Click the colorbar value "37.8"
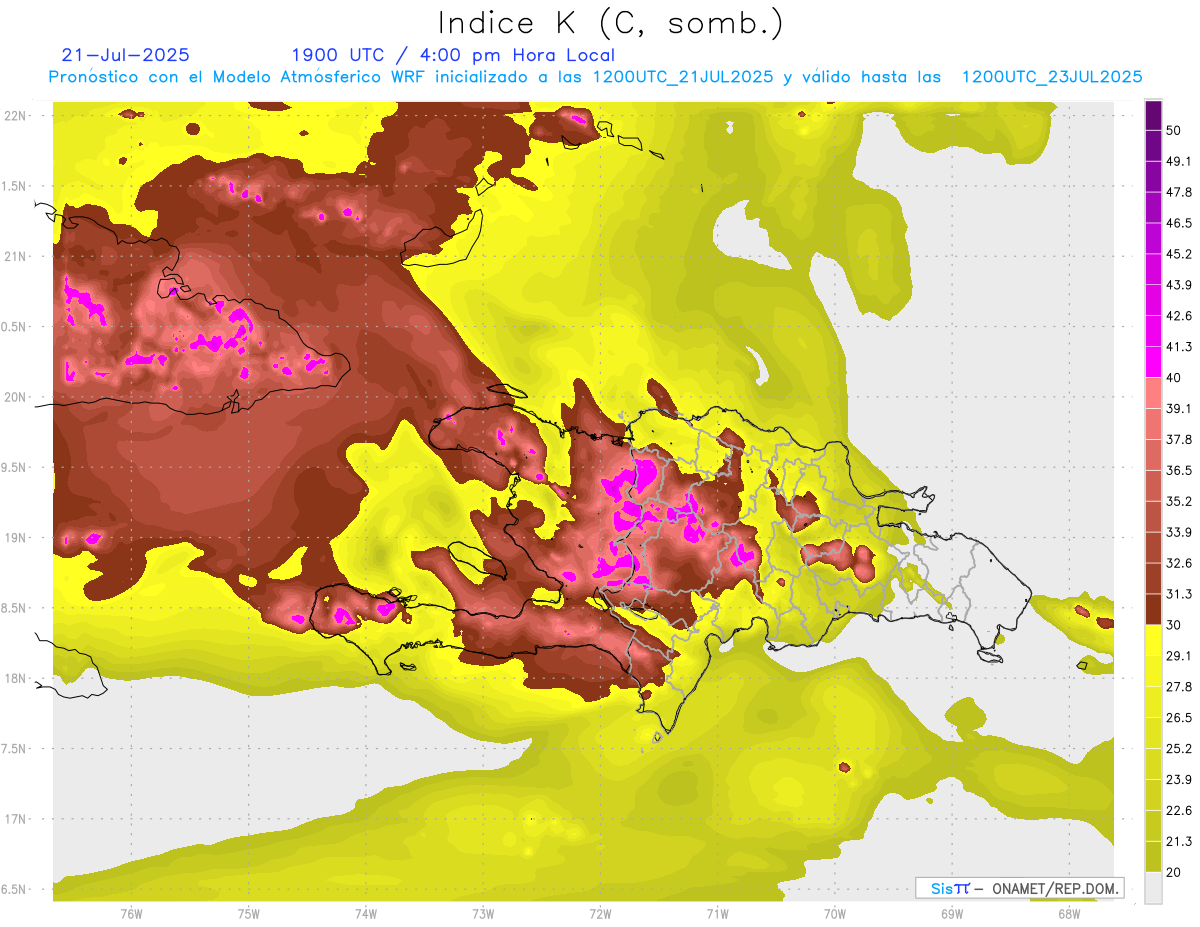 pyautogui.click(x=1179, y=439)
